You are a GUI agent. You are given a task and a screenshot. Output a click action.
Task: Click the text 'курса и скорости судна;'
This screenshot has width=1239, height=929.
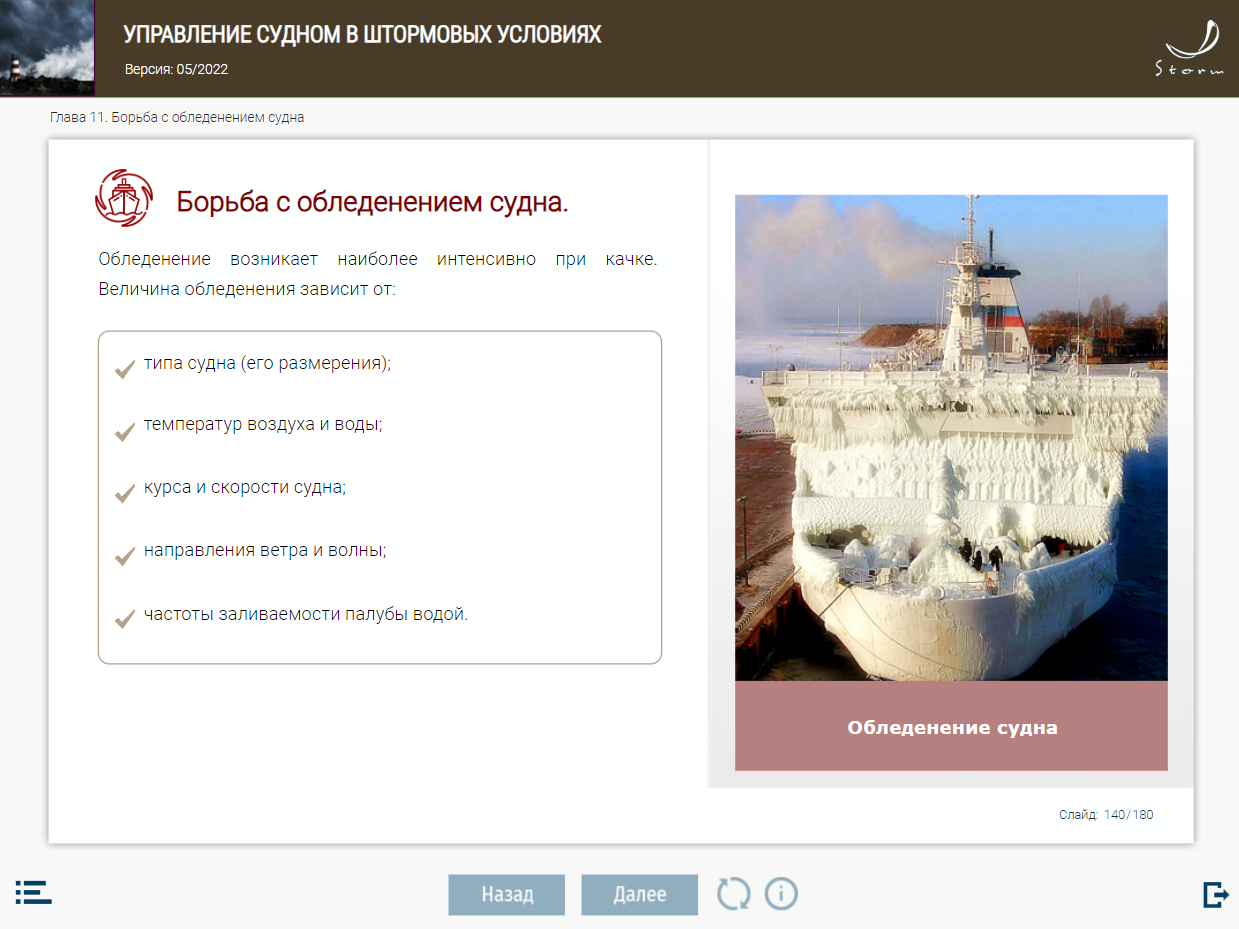click(x=244, y=488)
